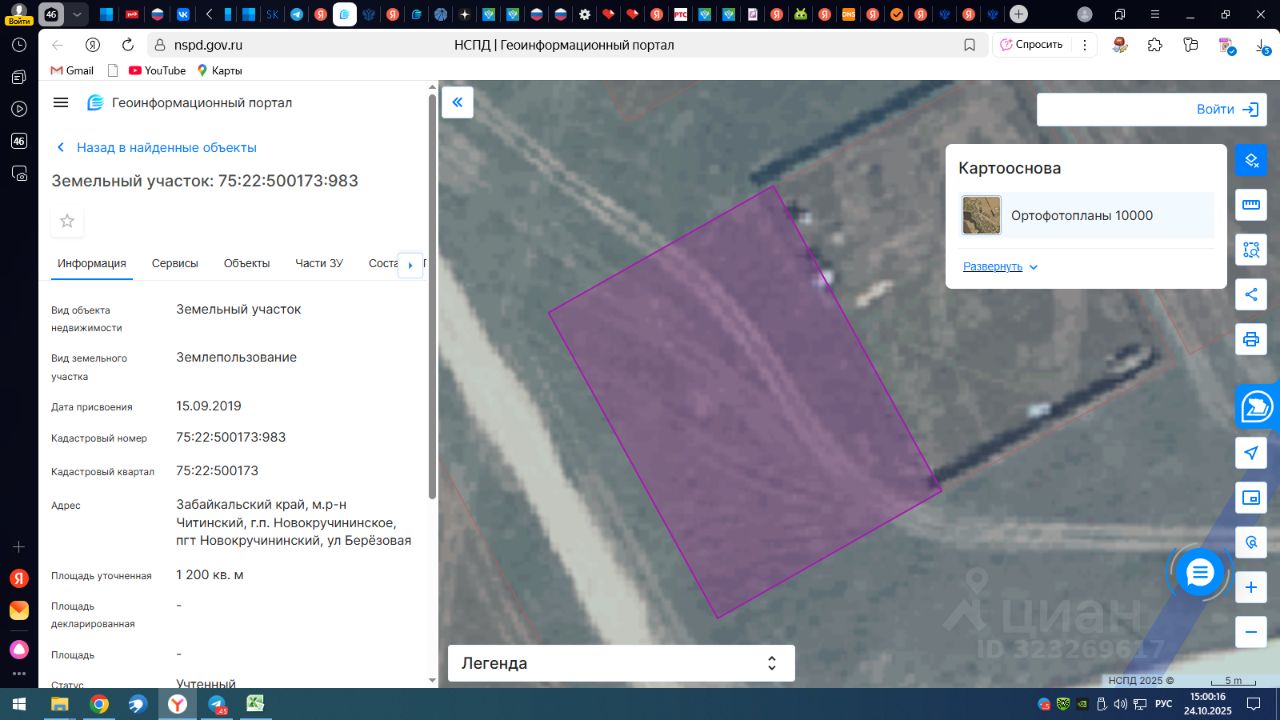Open the chat support bubble
The width and height of the screenshot is (1280, 720).
[1200, 573]
